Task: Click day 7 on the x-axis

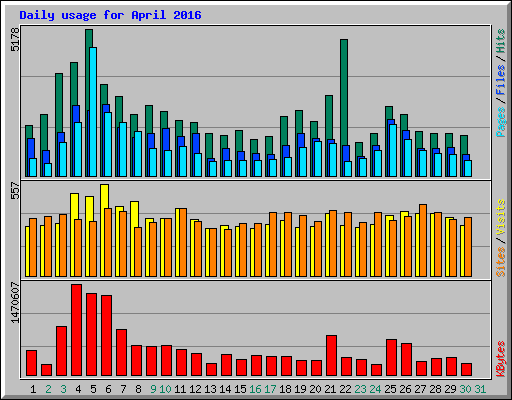Action: tap(123, 389)
